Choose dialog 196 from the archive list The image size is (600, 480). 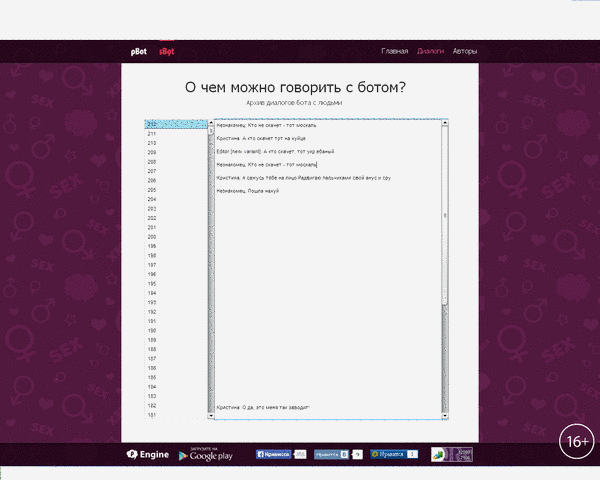[176, 274]
